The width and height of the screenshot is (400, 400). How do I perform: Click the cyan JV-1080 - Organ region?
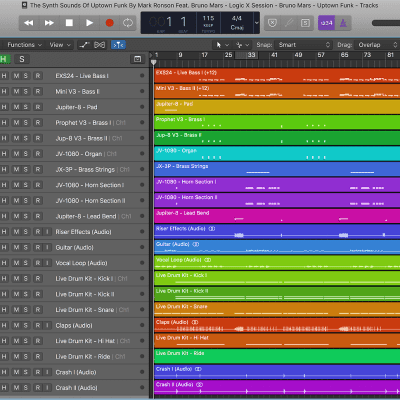click(x=277, y=154)
